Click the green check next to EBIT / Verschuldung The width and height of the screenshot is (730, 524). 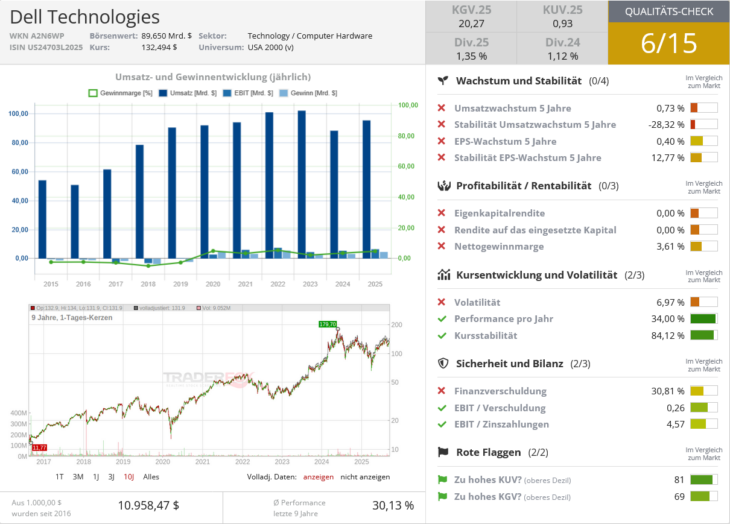click(442, 408)
